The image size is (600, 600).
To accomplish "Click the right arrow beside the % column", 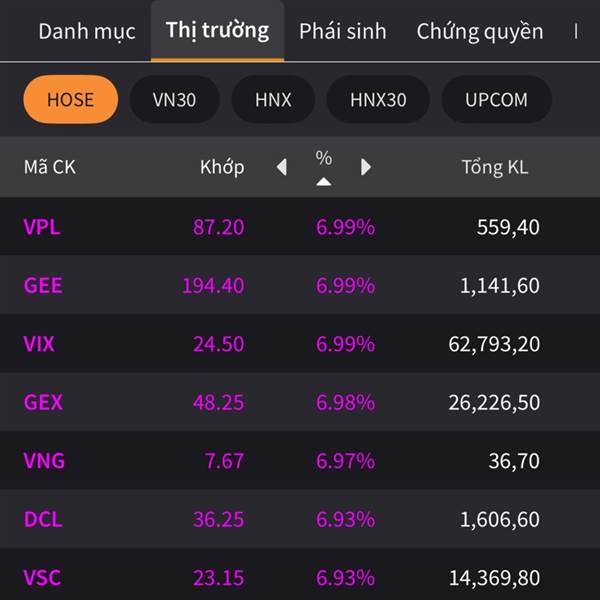I will (x=366, y=167).
